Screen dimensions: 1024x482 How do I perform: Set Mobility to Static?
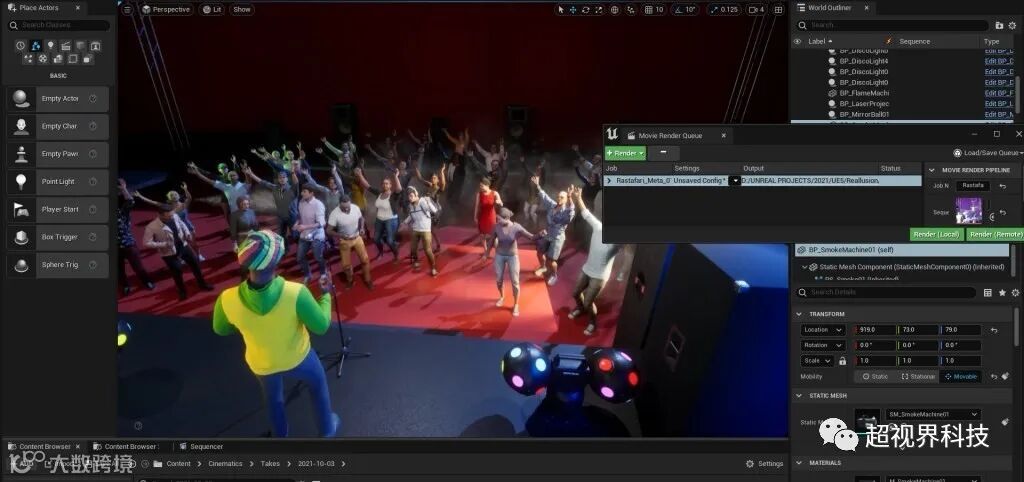876,377
